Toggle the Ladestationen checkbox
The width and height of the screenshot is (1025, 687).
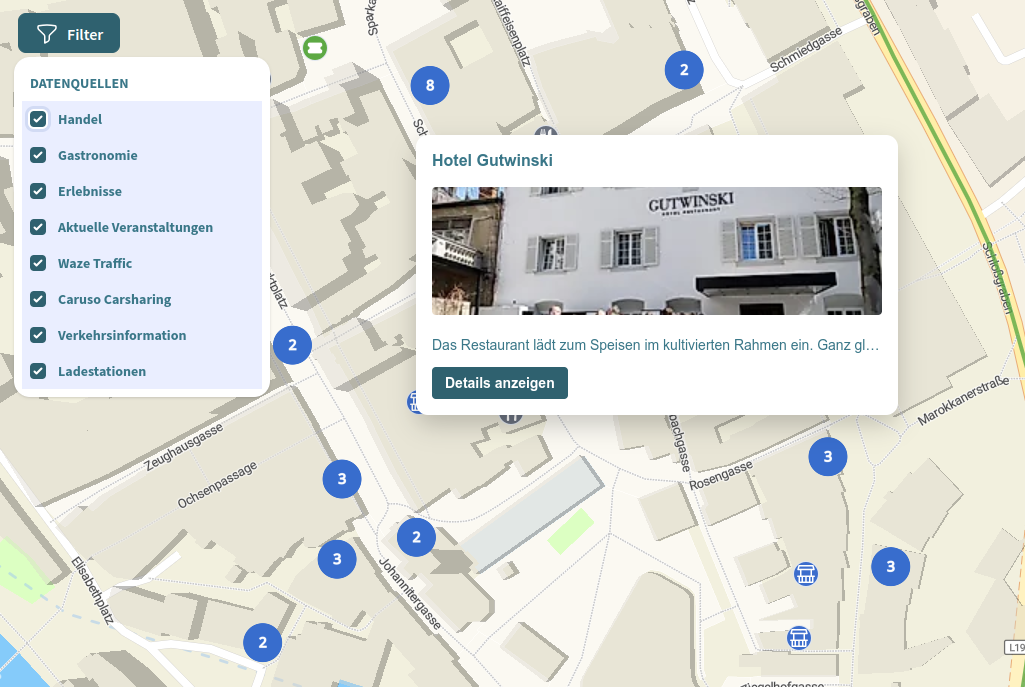[x=38, y=371]
